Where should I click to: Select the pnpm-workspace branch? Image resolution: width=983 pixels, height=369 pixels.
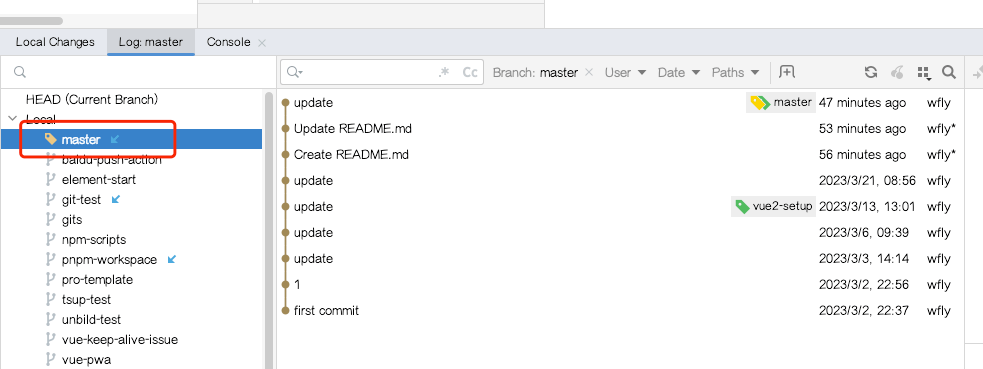pyautogui.click(x=109, y=259)
